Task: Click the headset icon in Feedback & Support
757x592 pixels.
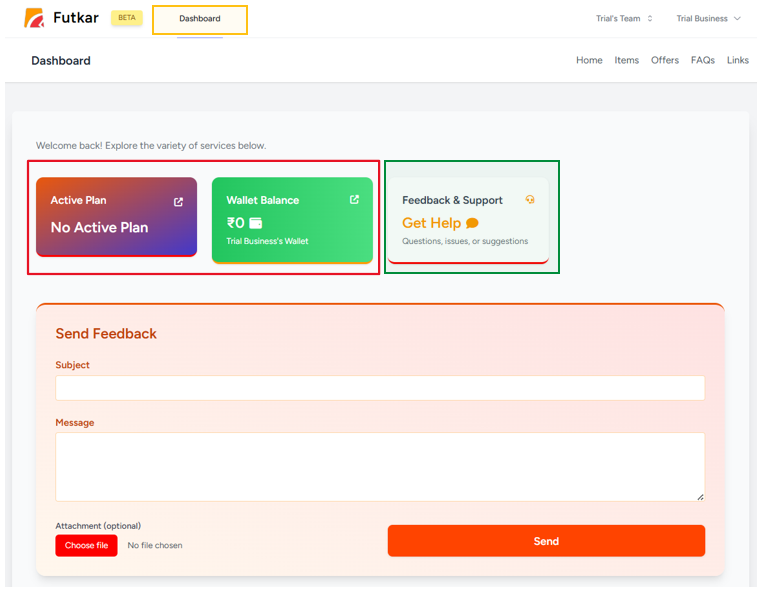Action: click(530, 199)
